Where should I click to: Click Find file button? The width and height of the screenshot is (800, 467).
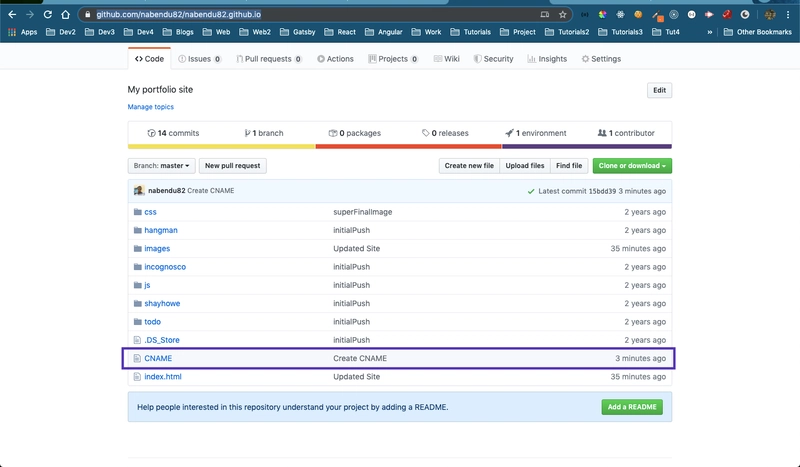[569, 166]
